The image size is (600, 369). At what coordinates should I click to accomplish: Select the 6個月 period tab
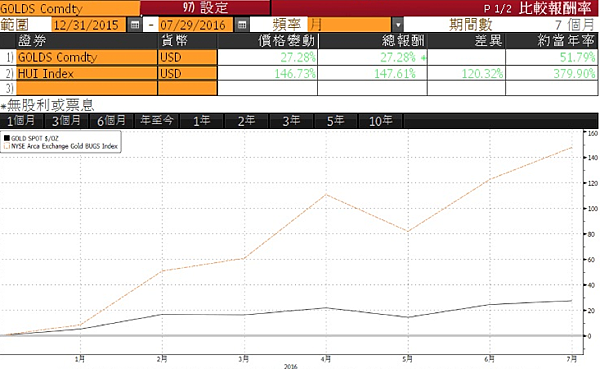(x=111, y=121)
